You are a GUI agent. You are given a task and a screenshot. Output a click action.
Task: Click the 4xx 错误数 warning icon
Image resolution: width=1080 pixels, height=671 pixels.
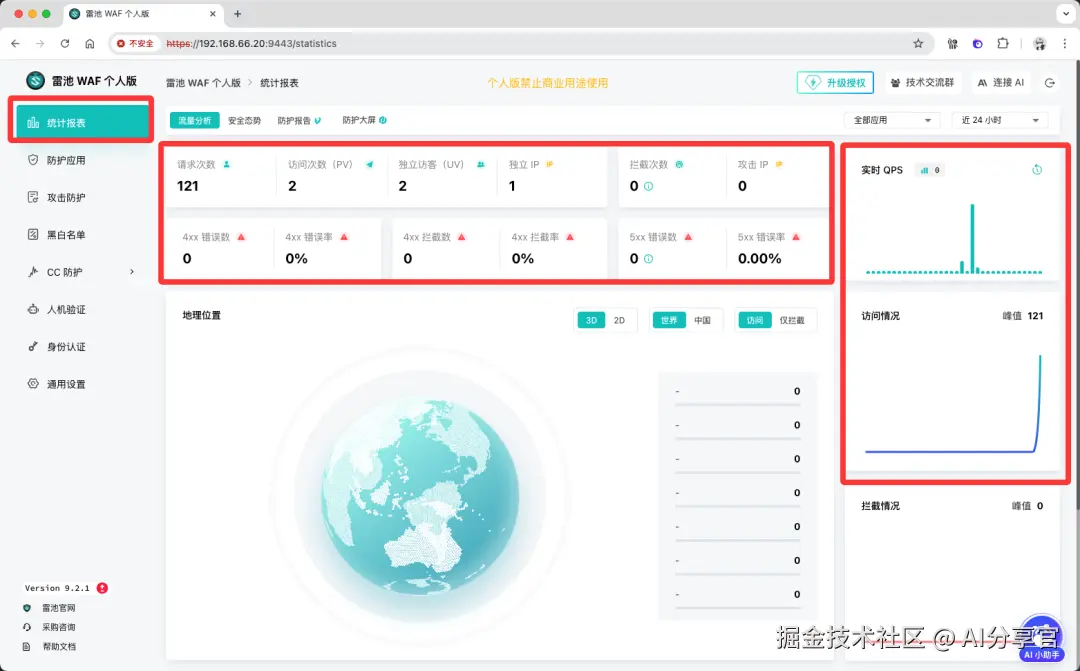[x=241, y=237]
